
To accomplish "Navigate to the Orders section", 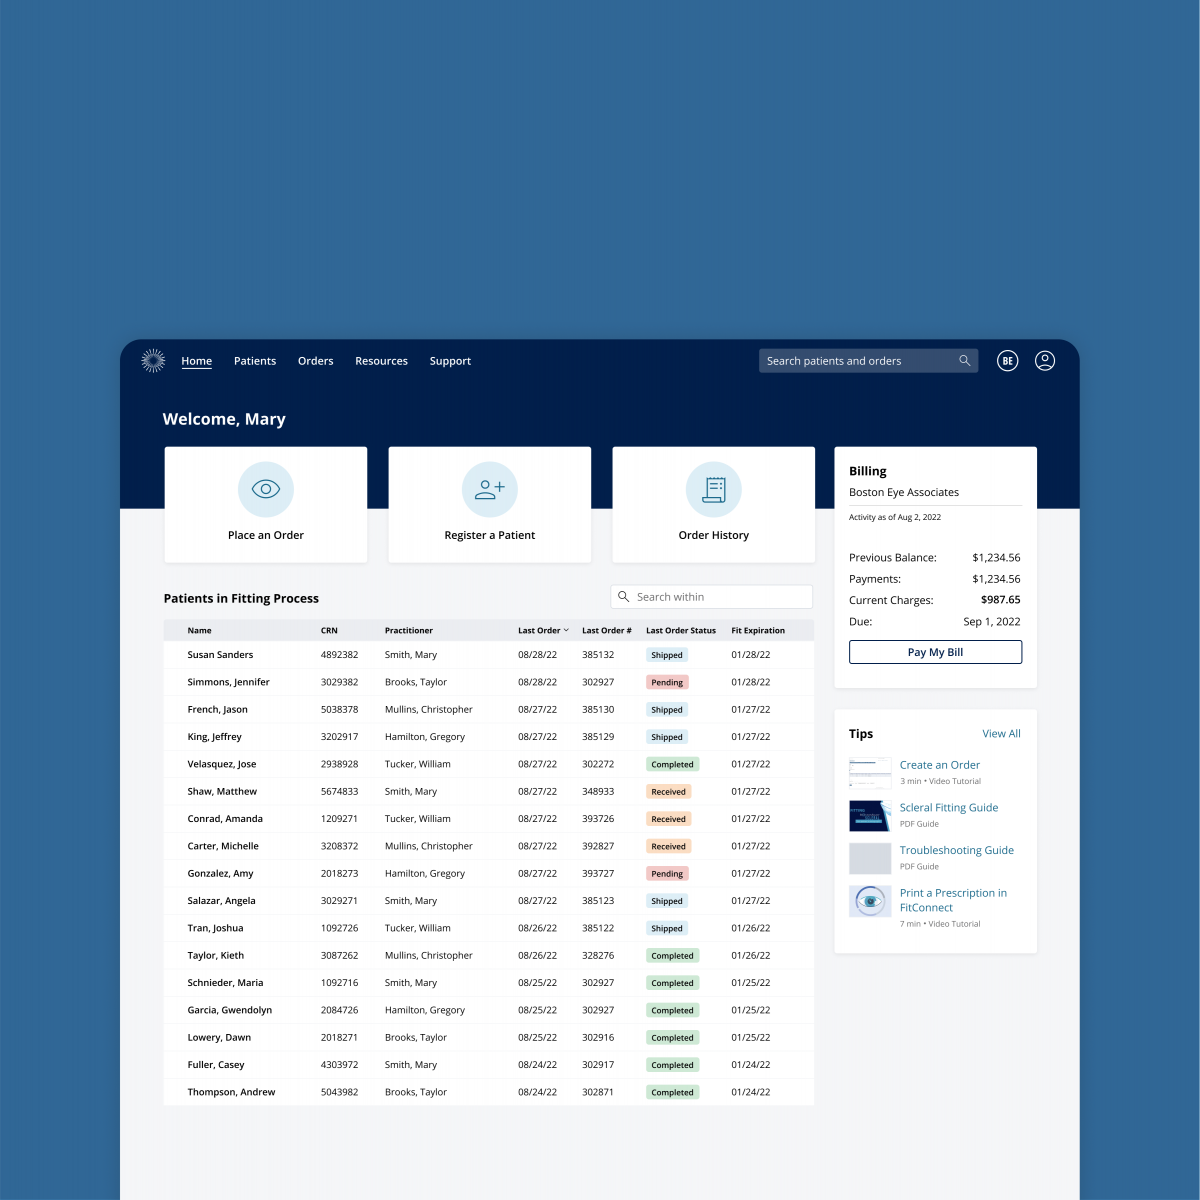I will click(315, 361).
